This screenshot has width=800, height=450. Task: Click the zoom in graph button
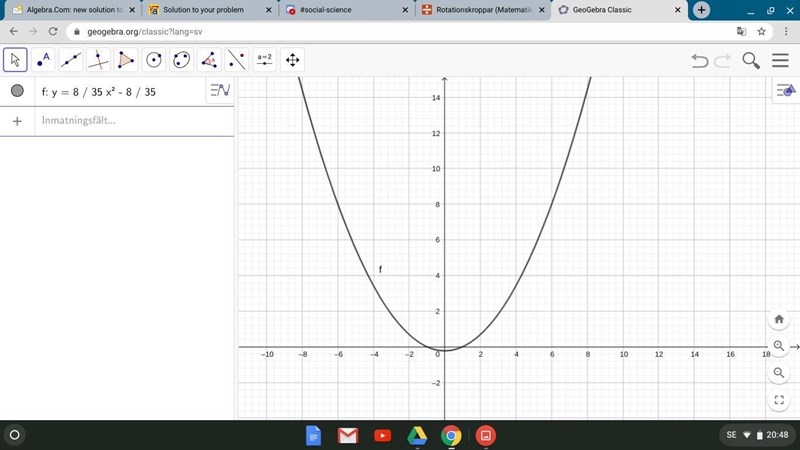[x=779, y=346]
